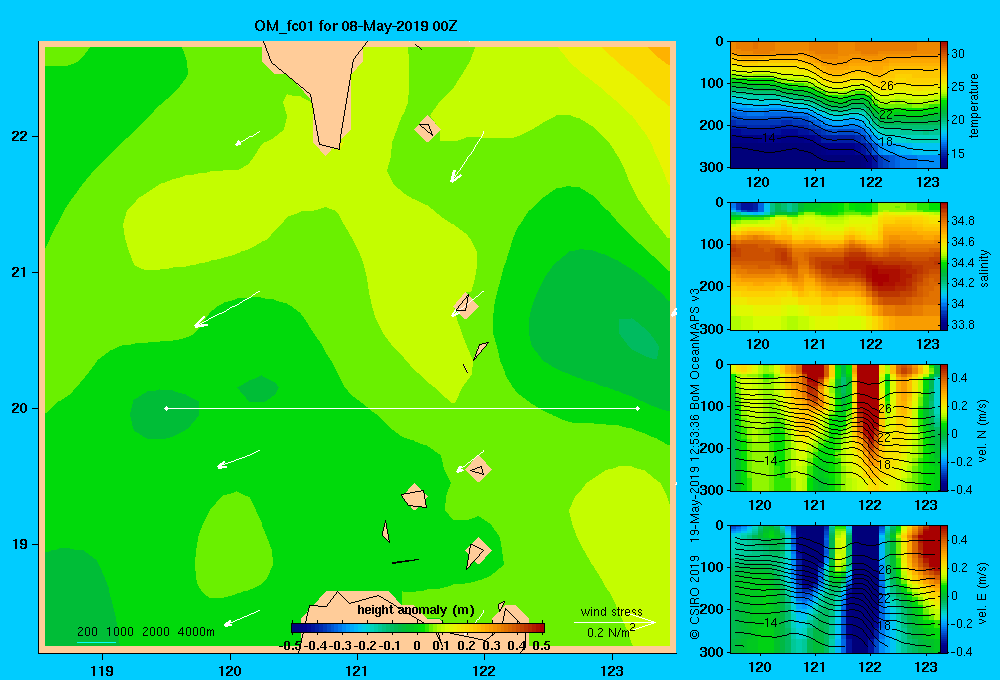
Task: Click the wind stress reference arrow
Action: click(x=614, y=622)
